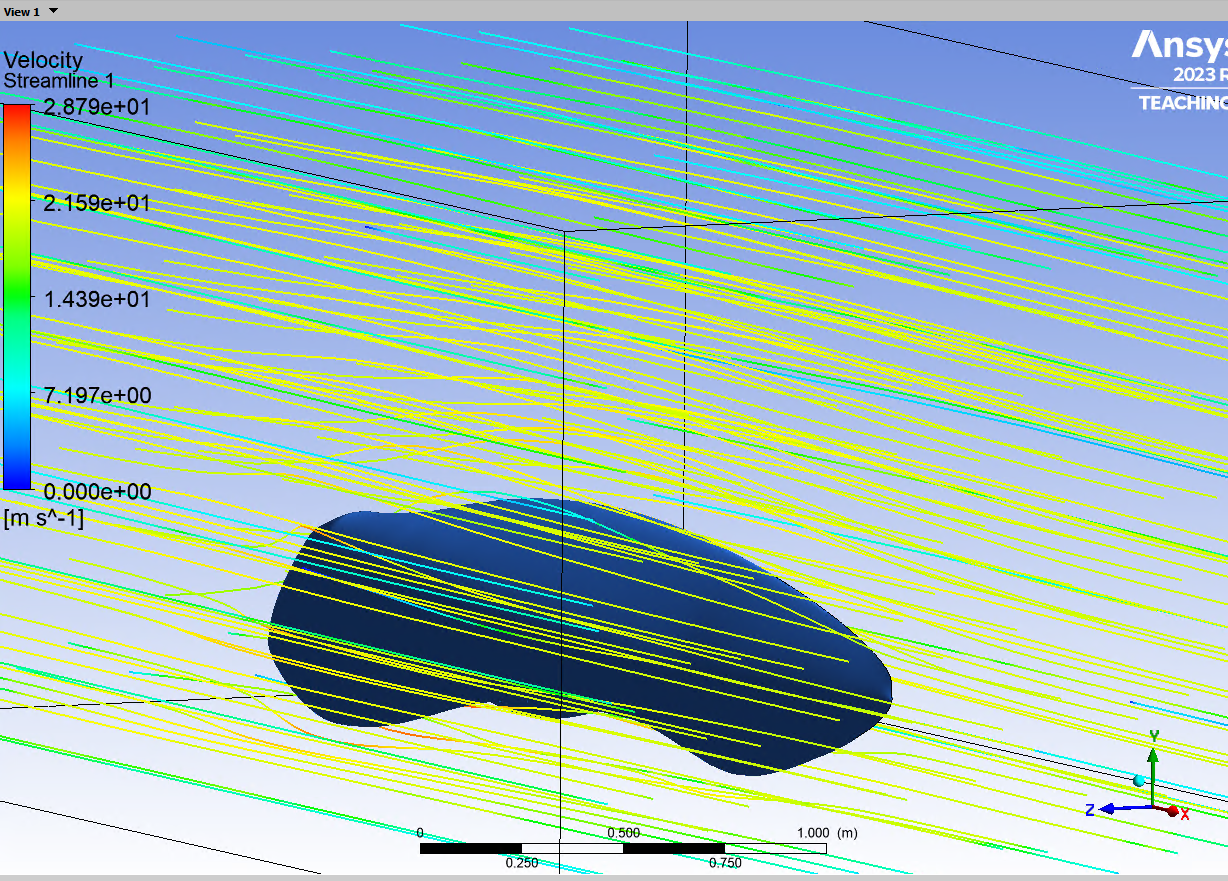Click the legend value 1.439e+01
The image size is (1228, 881).
click(x=97, y=299)
